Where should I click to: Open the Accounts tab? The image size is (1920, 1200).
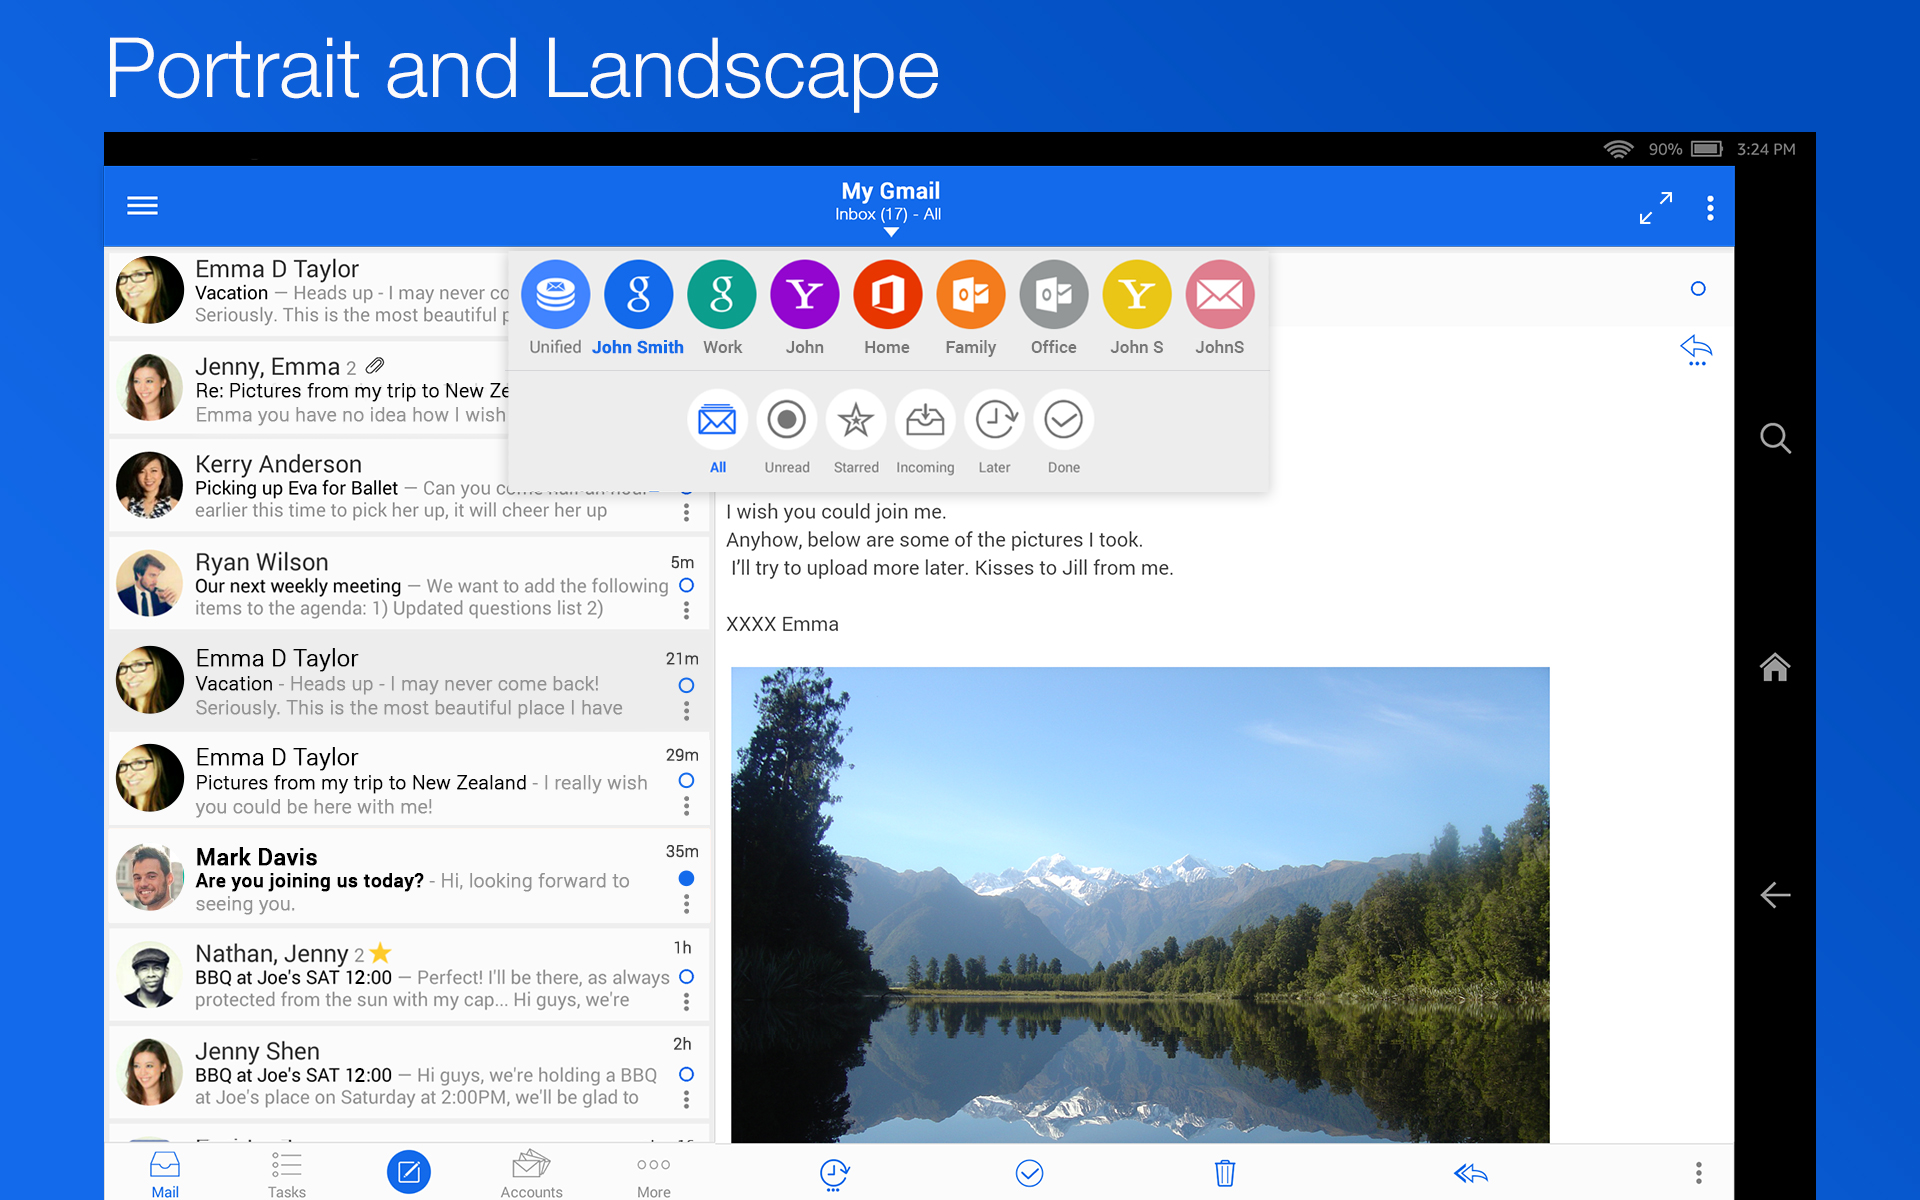click(x=531, y=1174)
